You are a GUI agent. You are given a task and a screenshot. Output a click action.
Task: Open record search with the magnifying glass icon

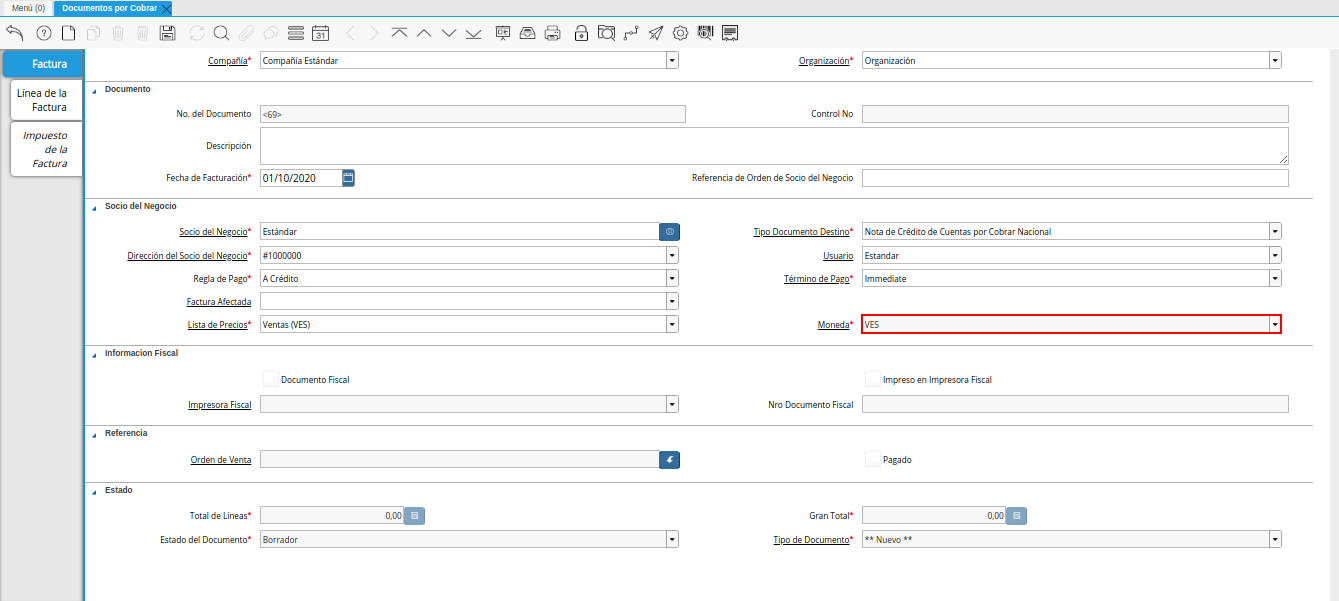click(221, 33)
